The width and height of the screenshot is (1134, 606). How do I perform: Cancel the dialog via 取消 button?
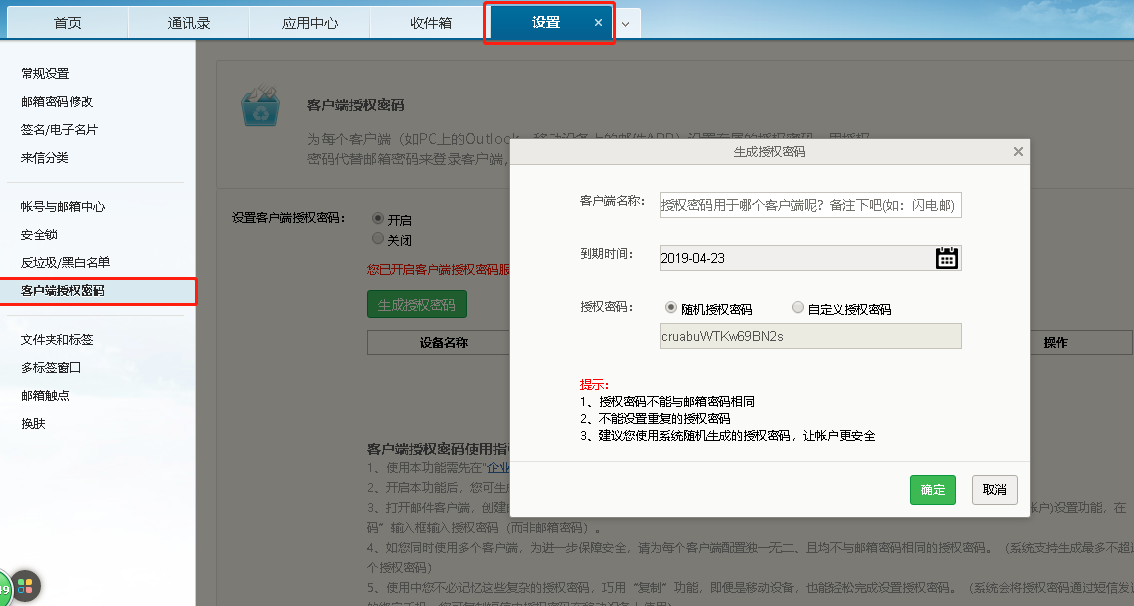click(994, 490)
